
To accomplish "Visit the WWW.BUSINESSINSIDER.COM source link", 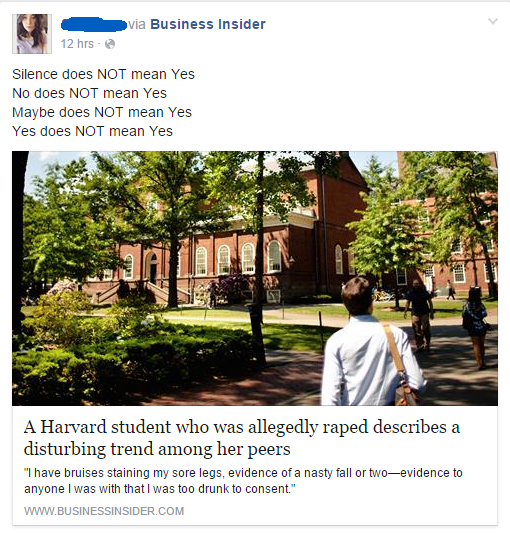I will pyautogui.click(x=104, y=511).
